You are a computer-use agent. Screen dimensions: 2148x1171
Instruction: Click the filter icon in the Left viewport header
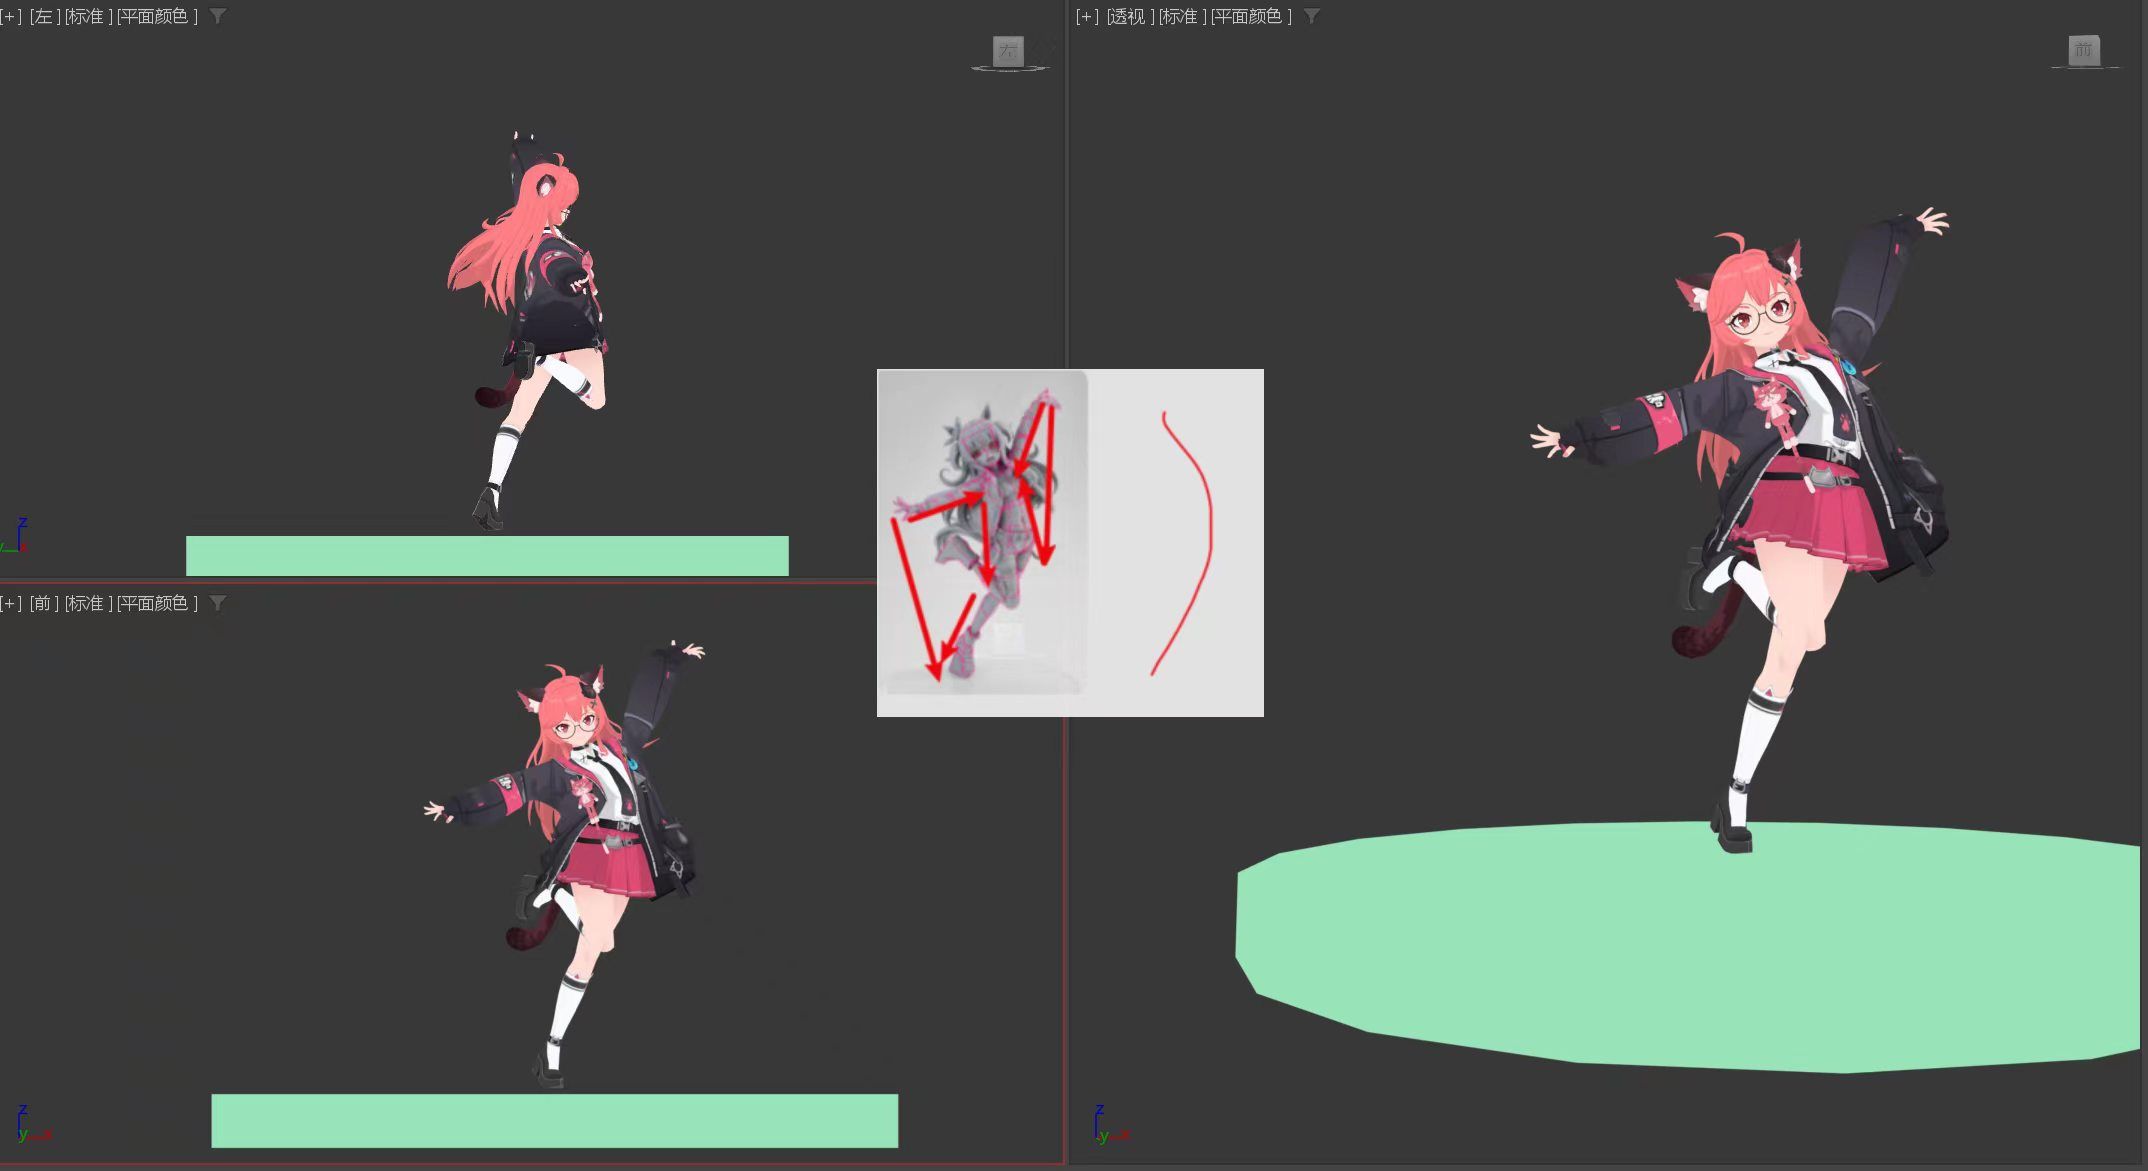tap(218, 16)
